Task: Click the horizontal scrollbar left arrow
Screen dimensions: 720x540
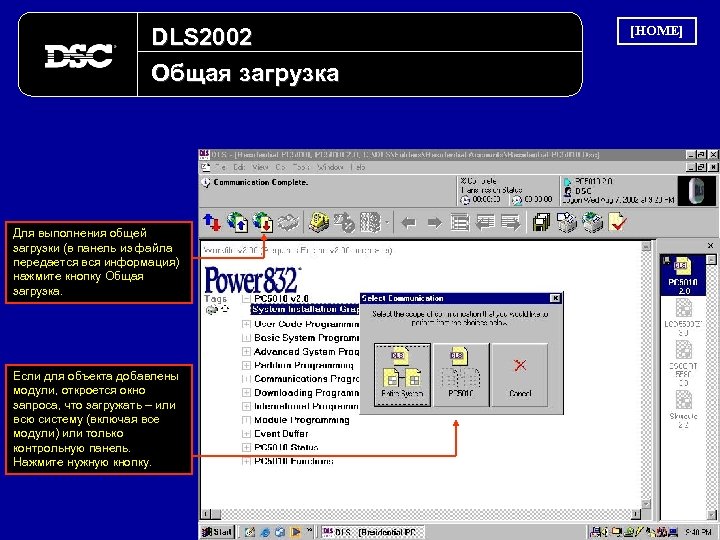Action: 206,514
